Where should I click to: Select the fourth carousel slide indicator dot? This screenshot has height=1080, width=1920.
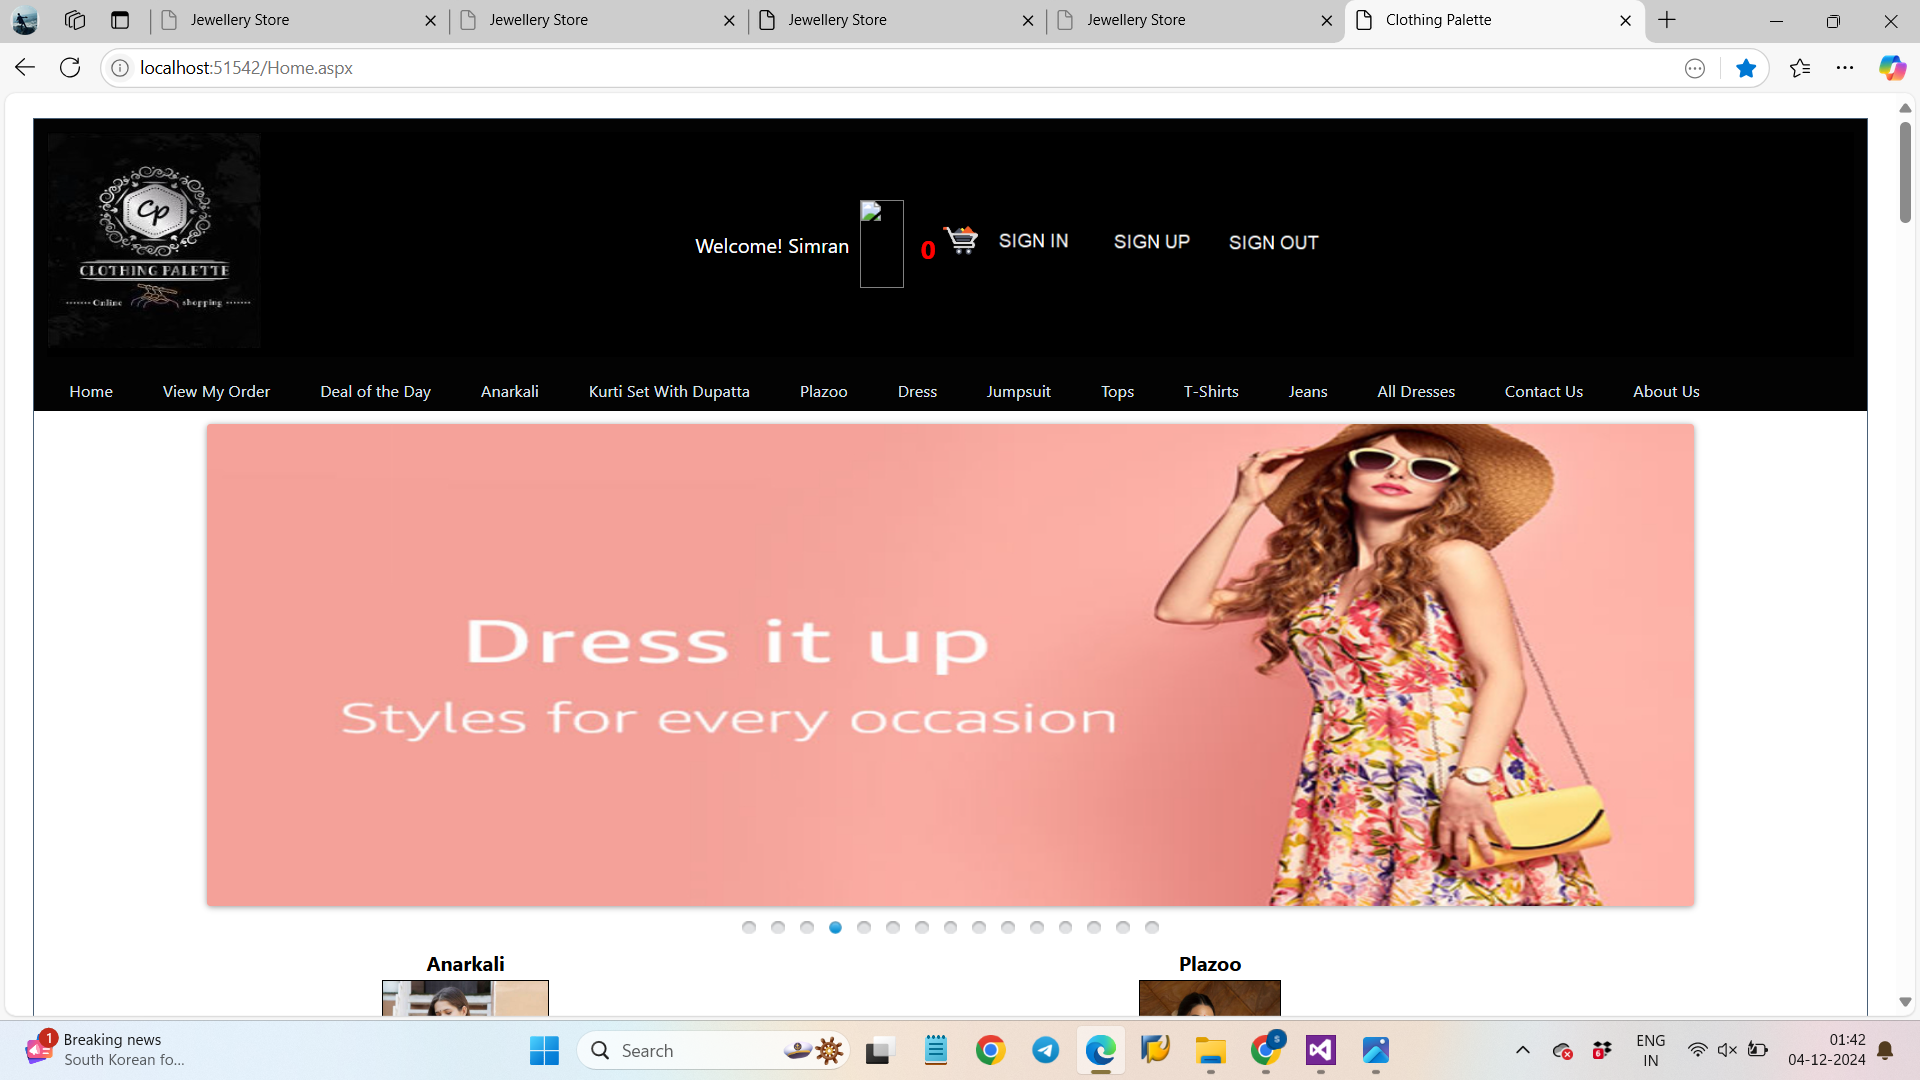click(835, 927)
